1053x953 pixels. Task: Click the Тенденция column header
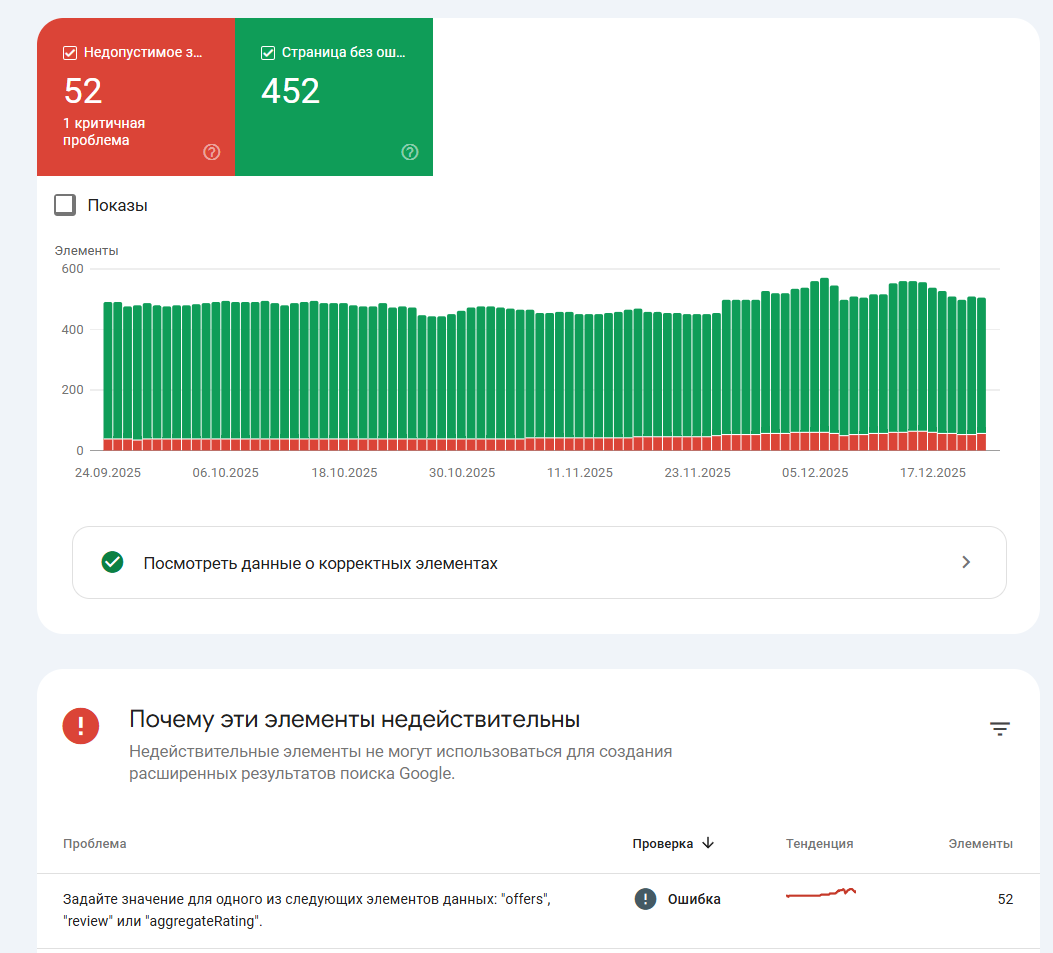click(819, 844)
